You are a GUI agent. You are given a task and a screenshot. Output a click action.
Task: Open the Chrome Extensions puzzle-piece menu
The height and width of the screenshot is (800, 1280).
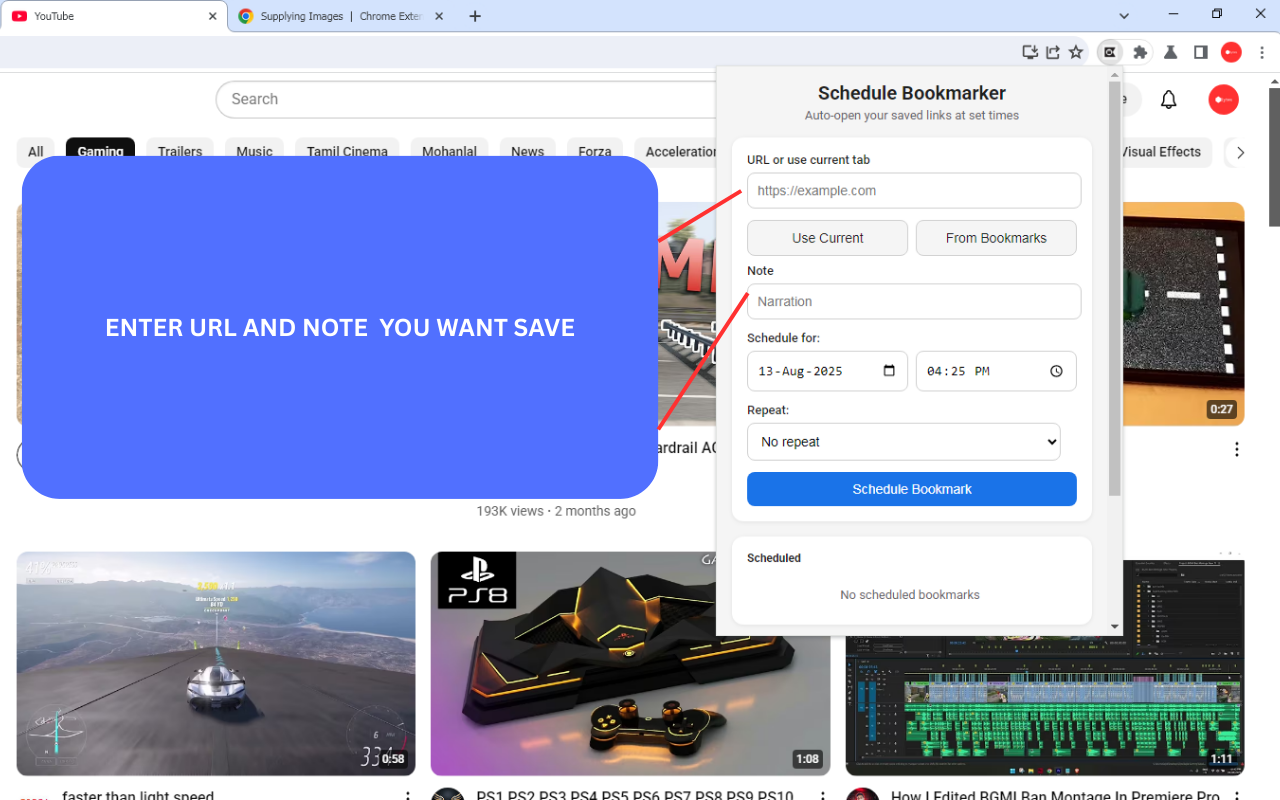(x=1140, y=52)
